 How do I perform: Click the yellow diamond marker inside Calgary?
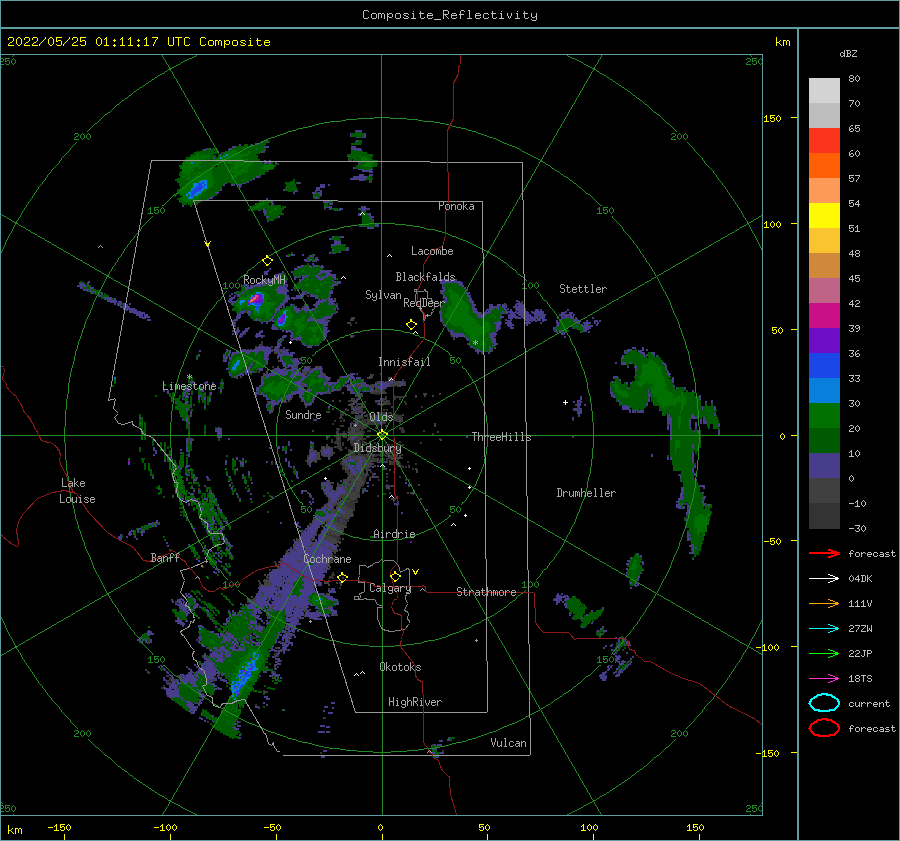(395, 576)
